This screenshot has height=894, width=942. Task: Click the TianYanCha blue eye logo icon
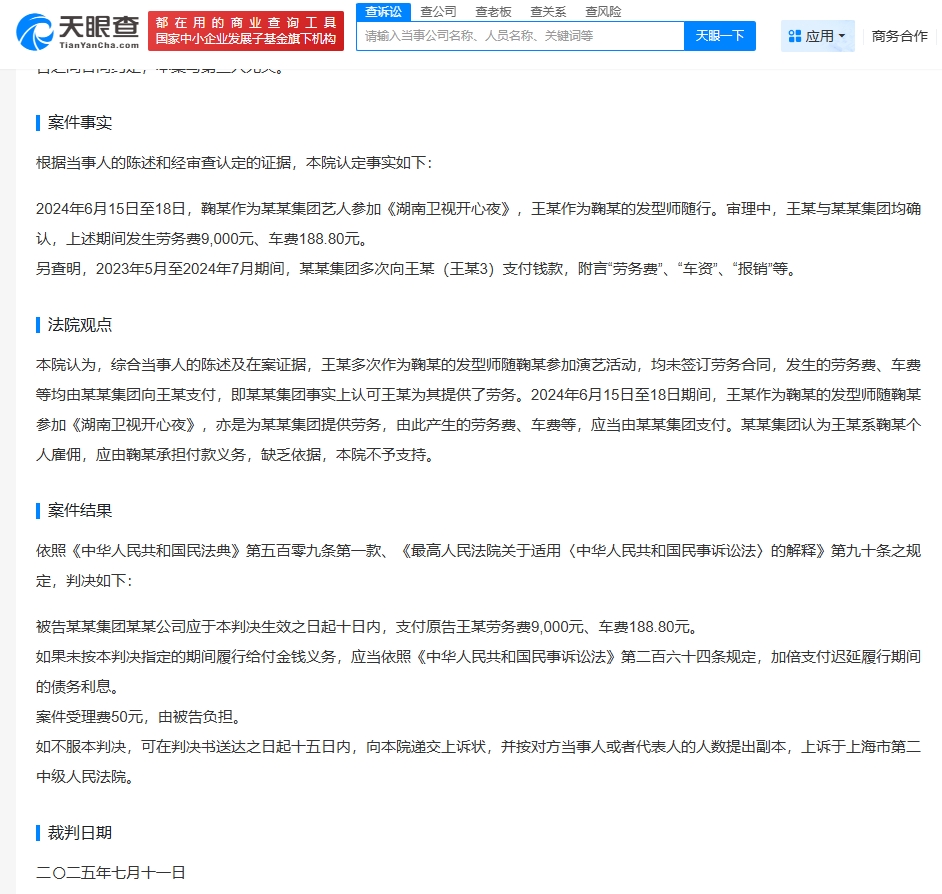35,32
